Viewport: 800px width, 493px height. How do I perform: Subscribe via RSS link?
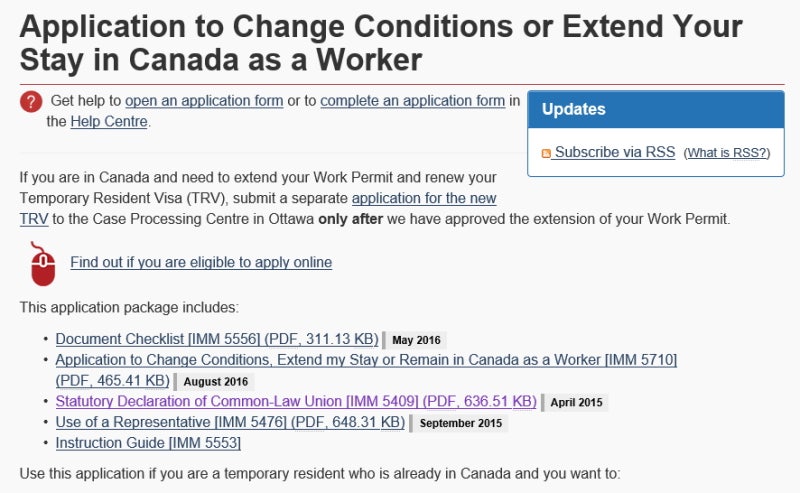[x=615, y=152]
